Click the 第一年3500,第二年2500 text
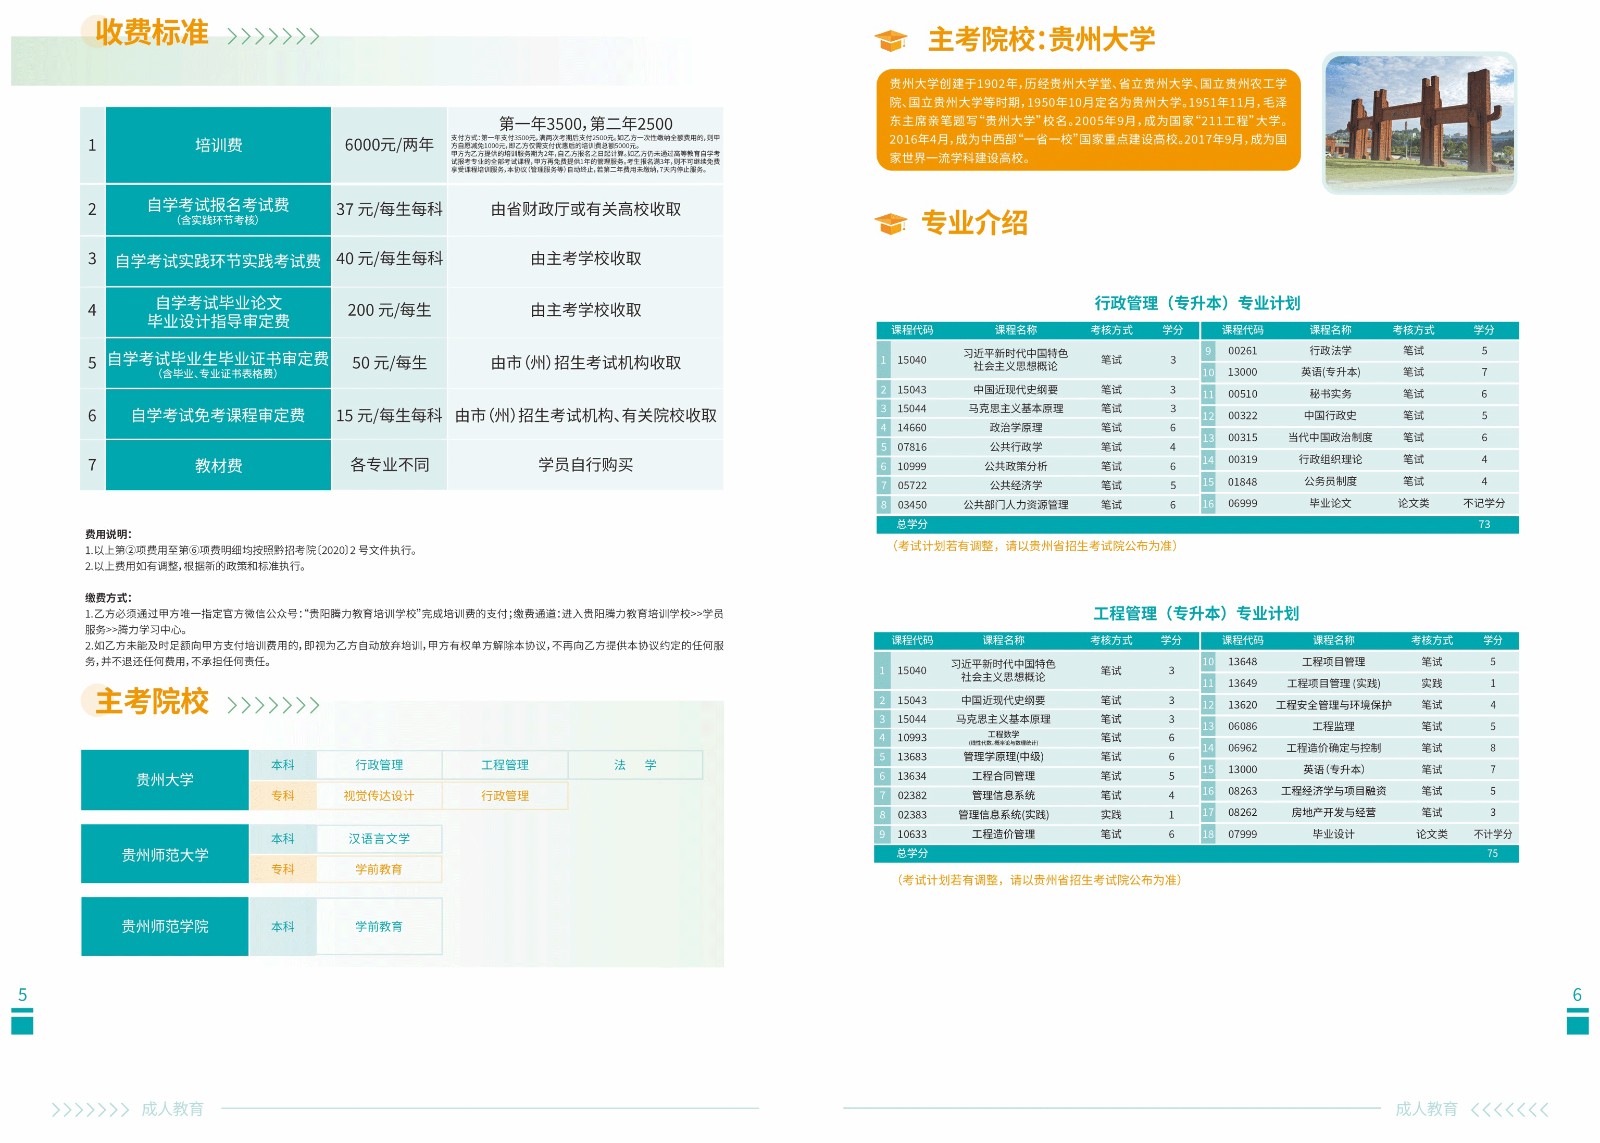 click(x=586, y=124)
